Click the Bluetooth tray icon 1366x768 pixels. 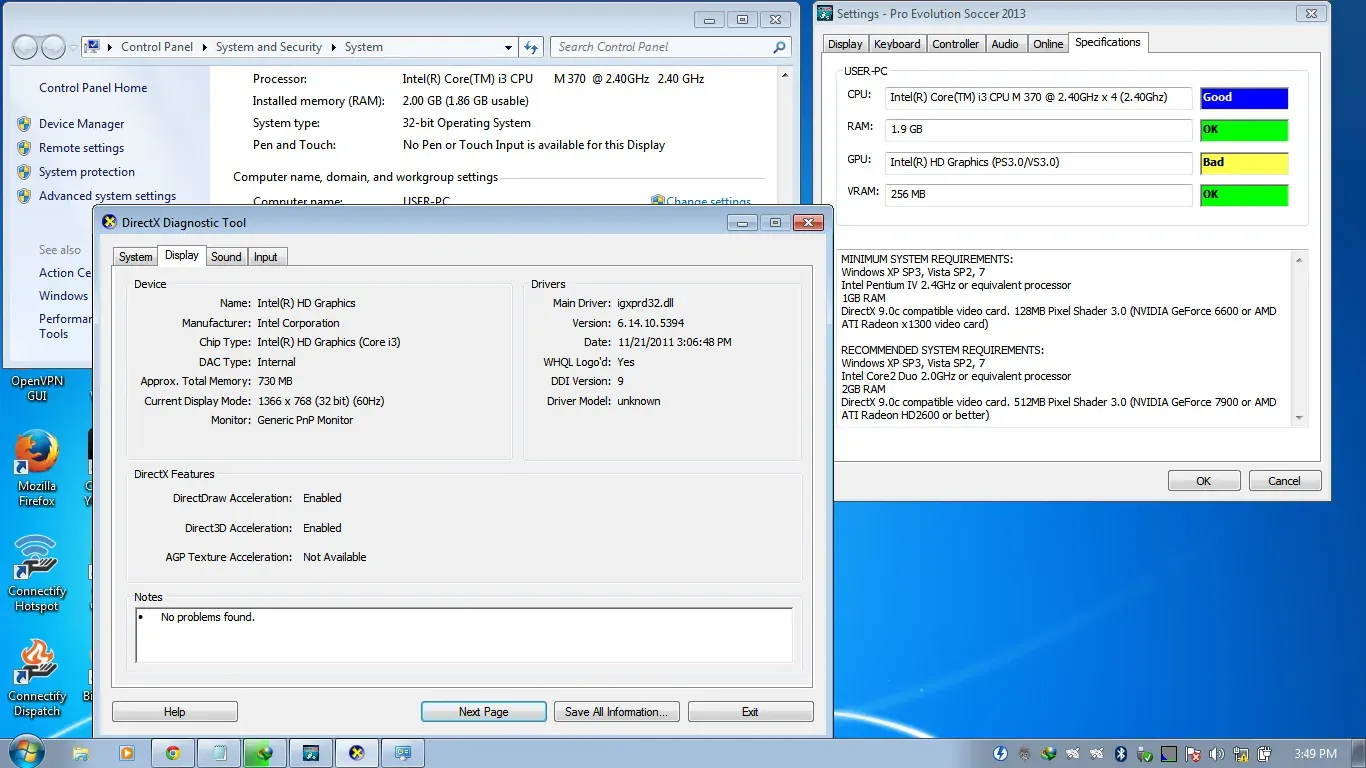[1121, 754]
